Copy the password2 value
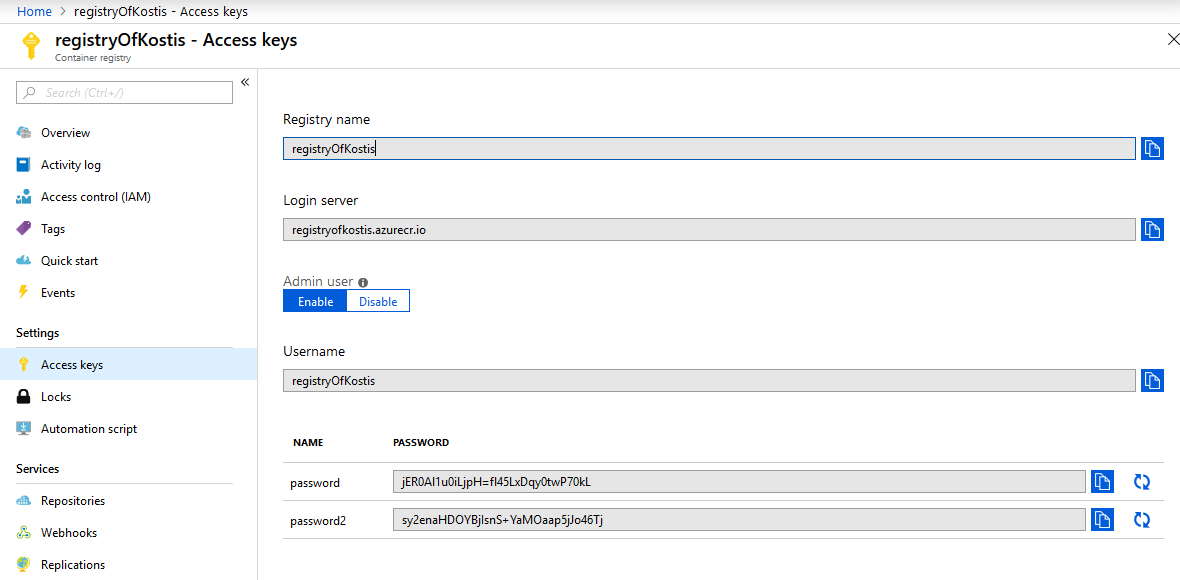The height and width of the screenshot is (580, 1180). (x=1102, y=520)
